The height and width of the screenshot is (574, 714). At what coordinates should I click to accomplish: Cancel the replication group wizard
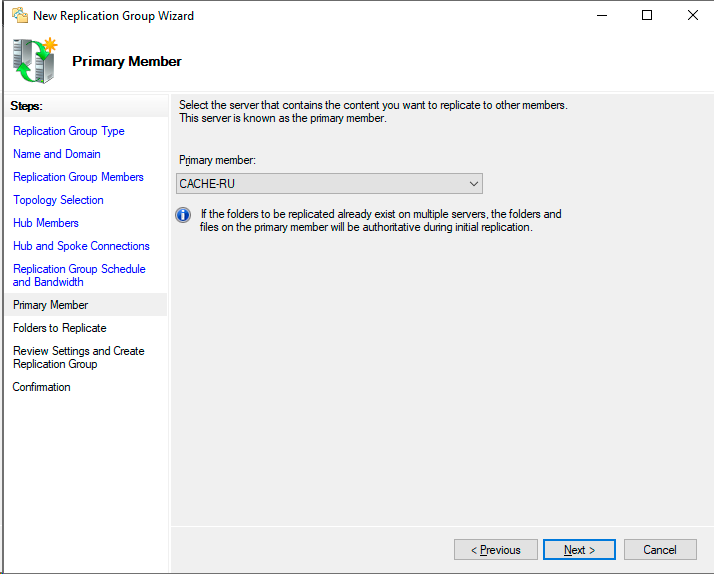660,550
